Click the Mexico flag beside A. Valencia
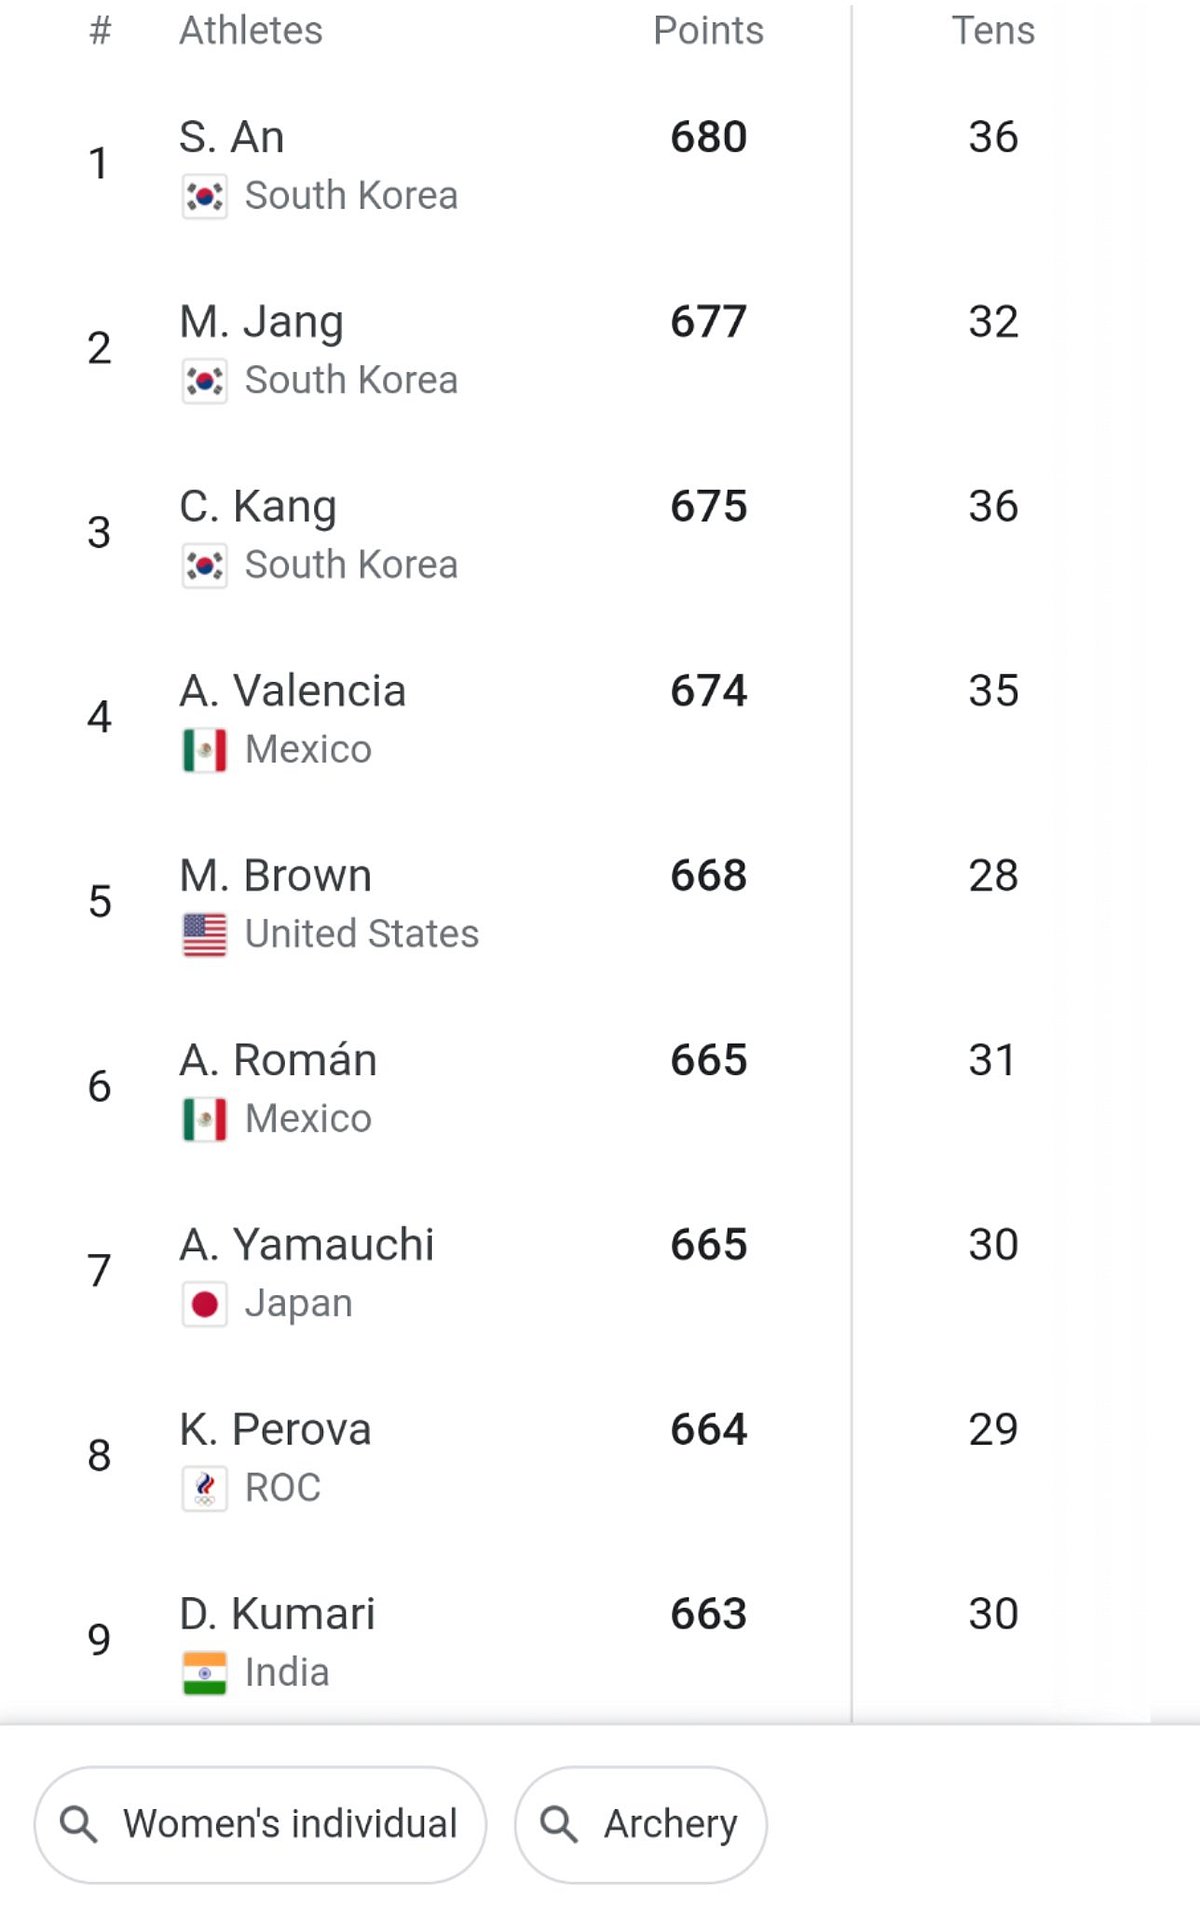This screenshot has height=1908, width=1200. pyautogui.click(x=203, y=747)
